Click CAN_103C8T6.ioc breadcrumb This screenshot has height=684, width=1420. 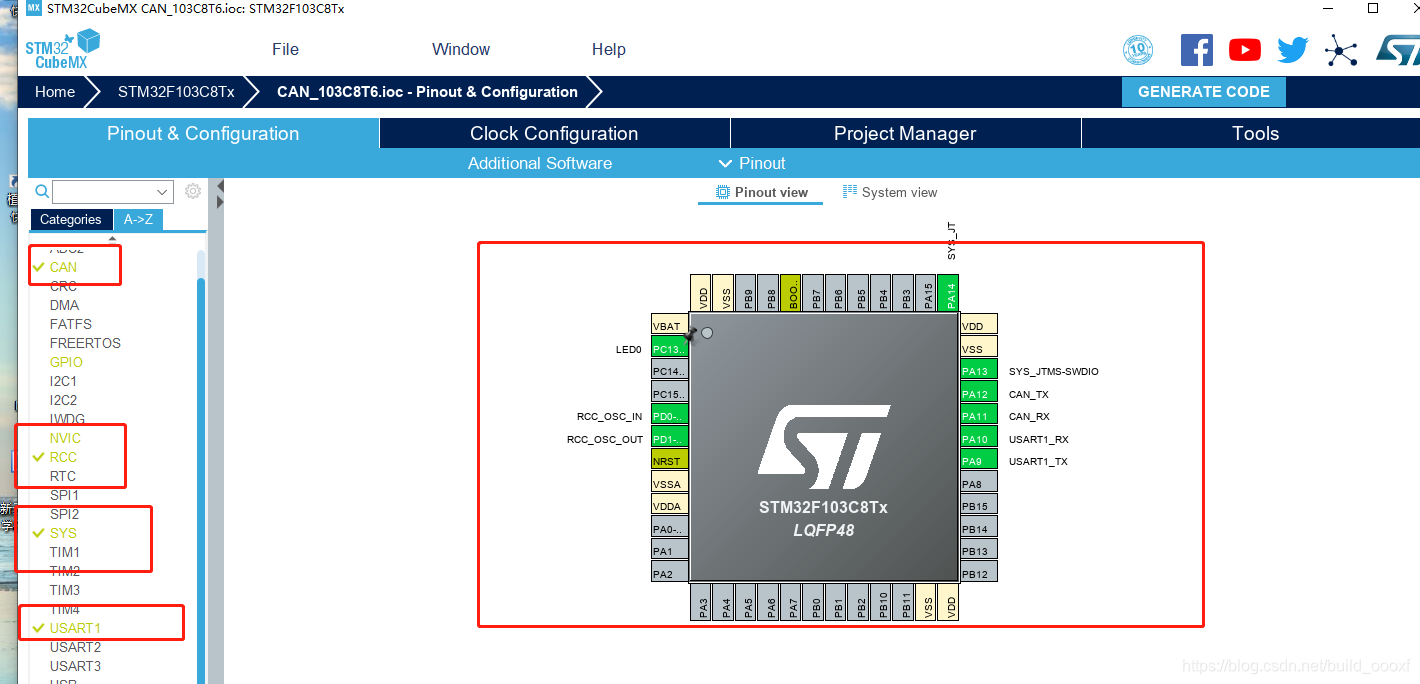click(427, 92)
